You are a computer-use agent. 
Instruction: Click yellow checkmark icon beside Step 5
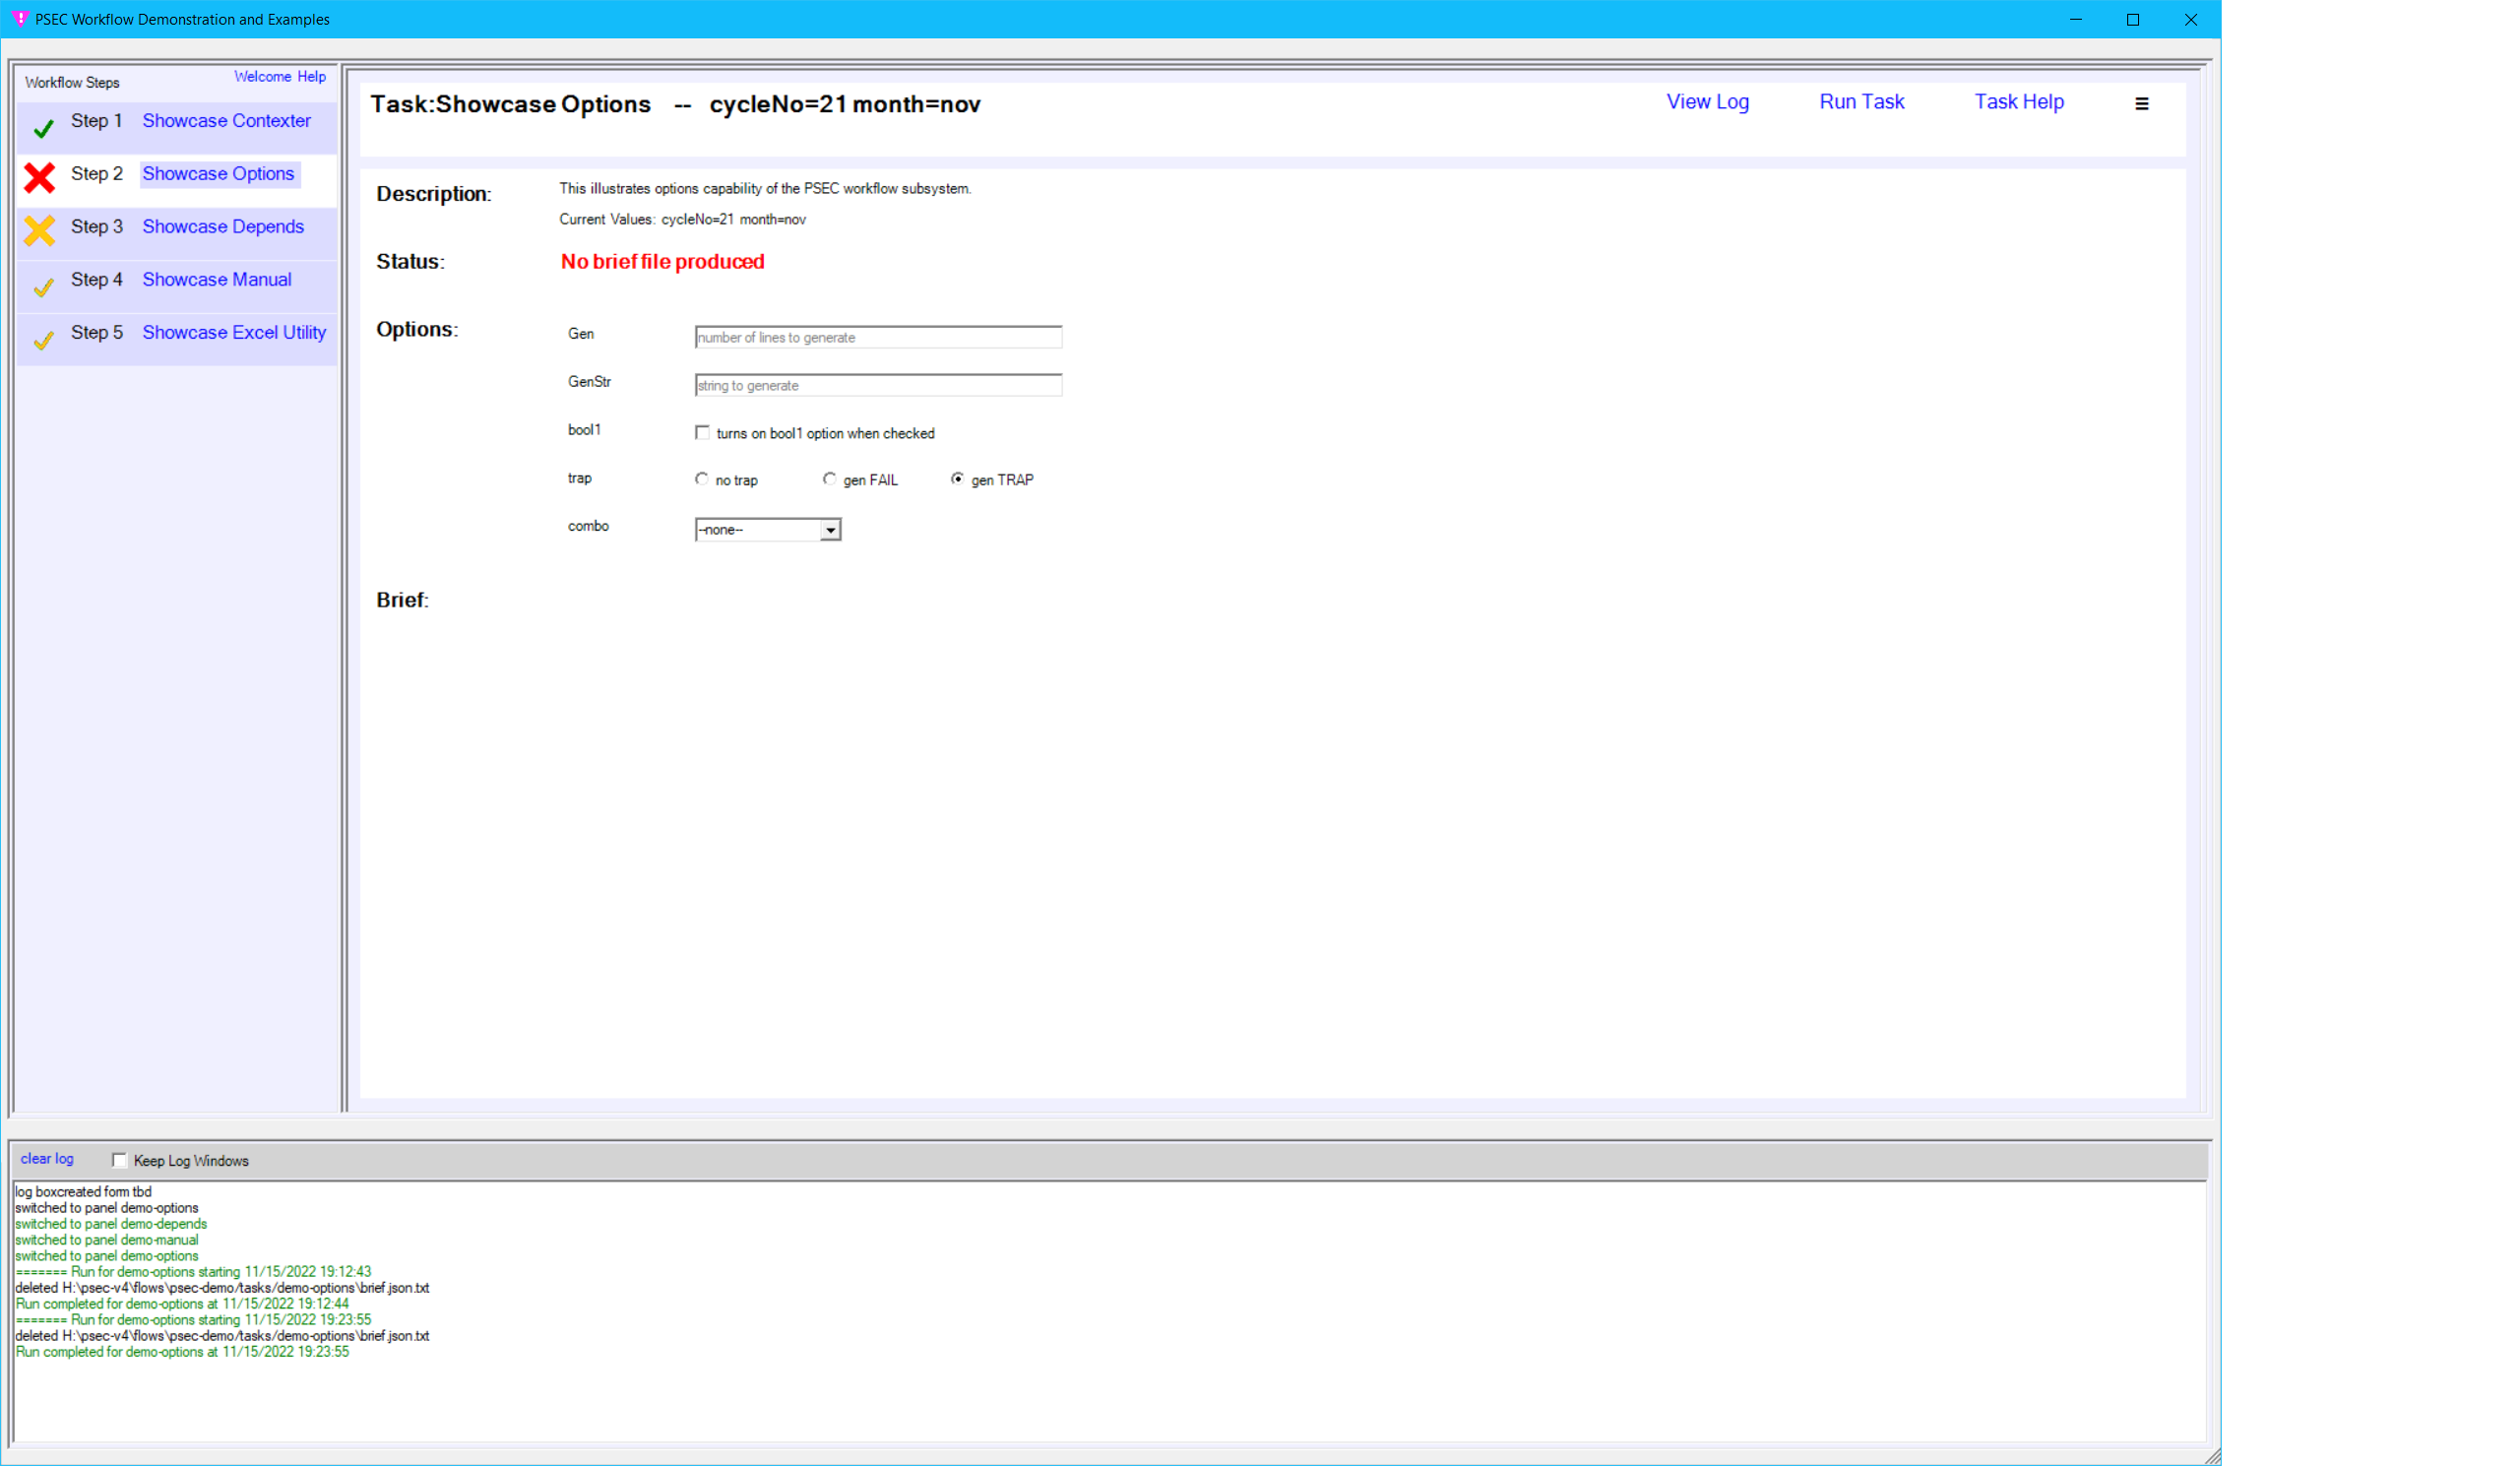click(x=43, y=340)
